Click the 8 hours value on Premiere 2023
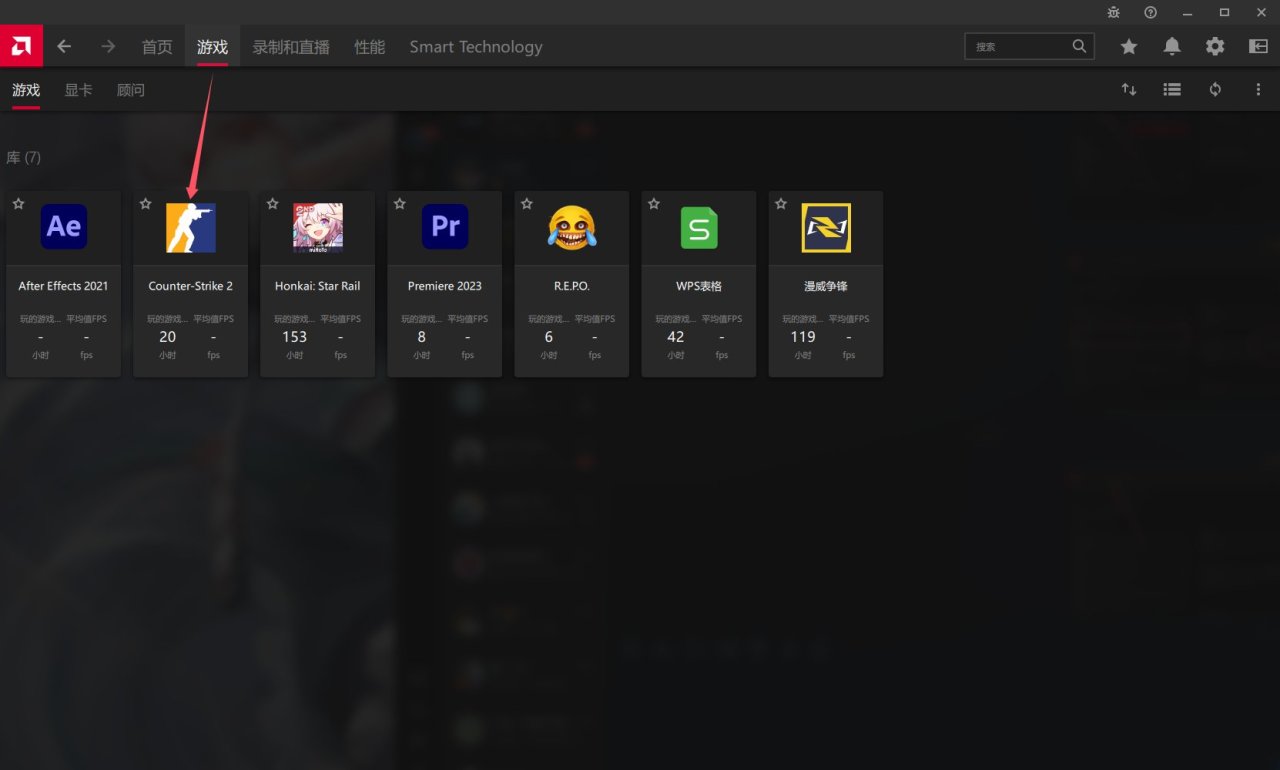The height and width of the screenshot is (770, 1280). coord(422,337)
